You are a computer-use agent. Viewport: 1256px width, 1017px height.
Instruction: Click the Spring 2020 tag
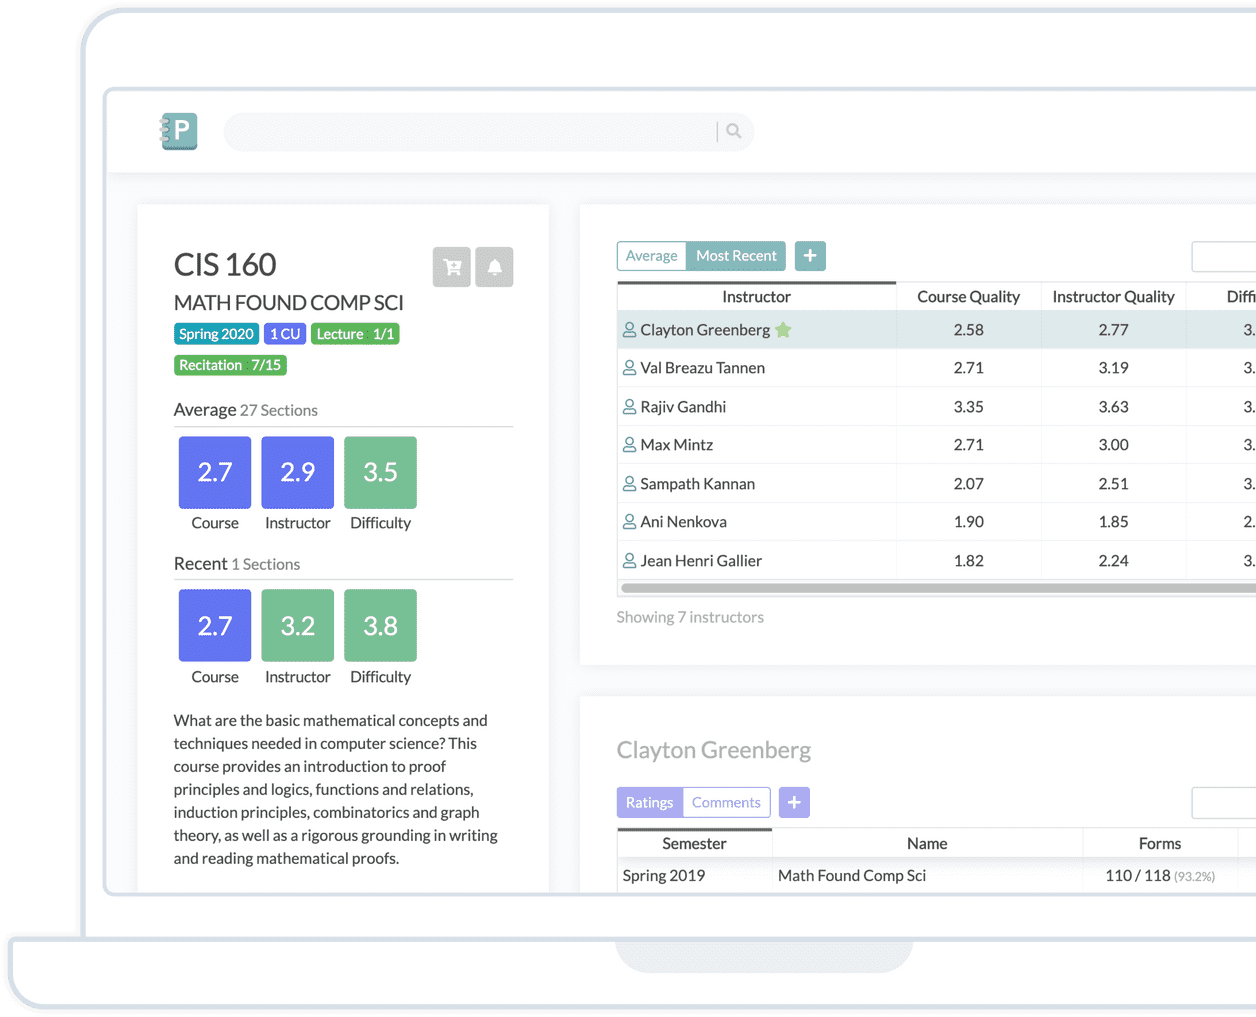(216, 334)
